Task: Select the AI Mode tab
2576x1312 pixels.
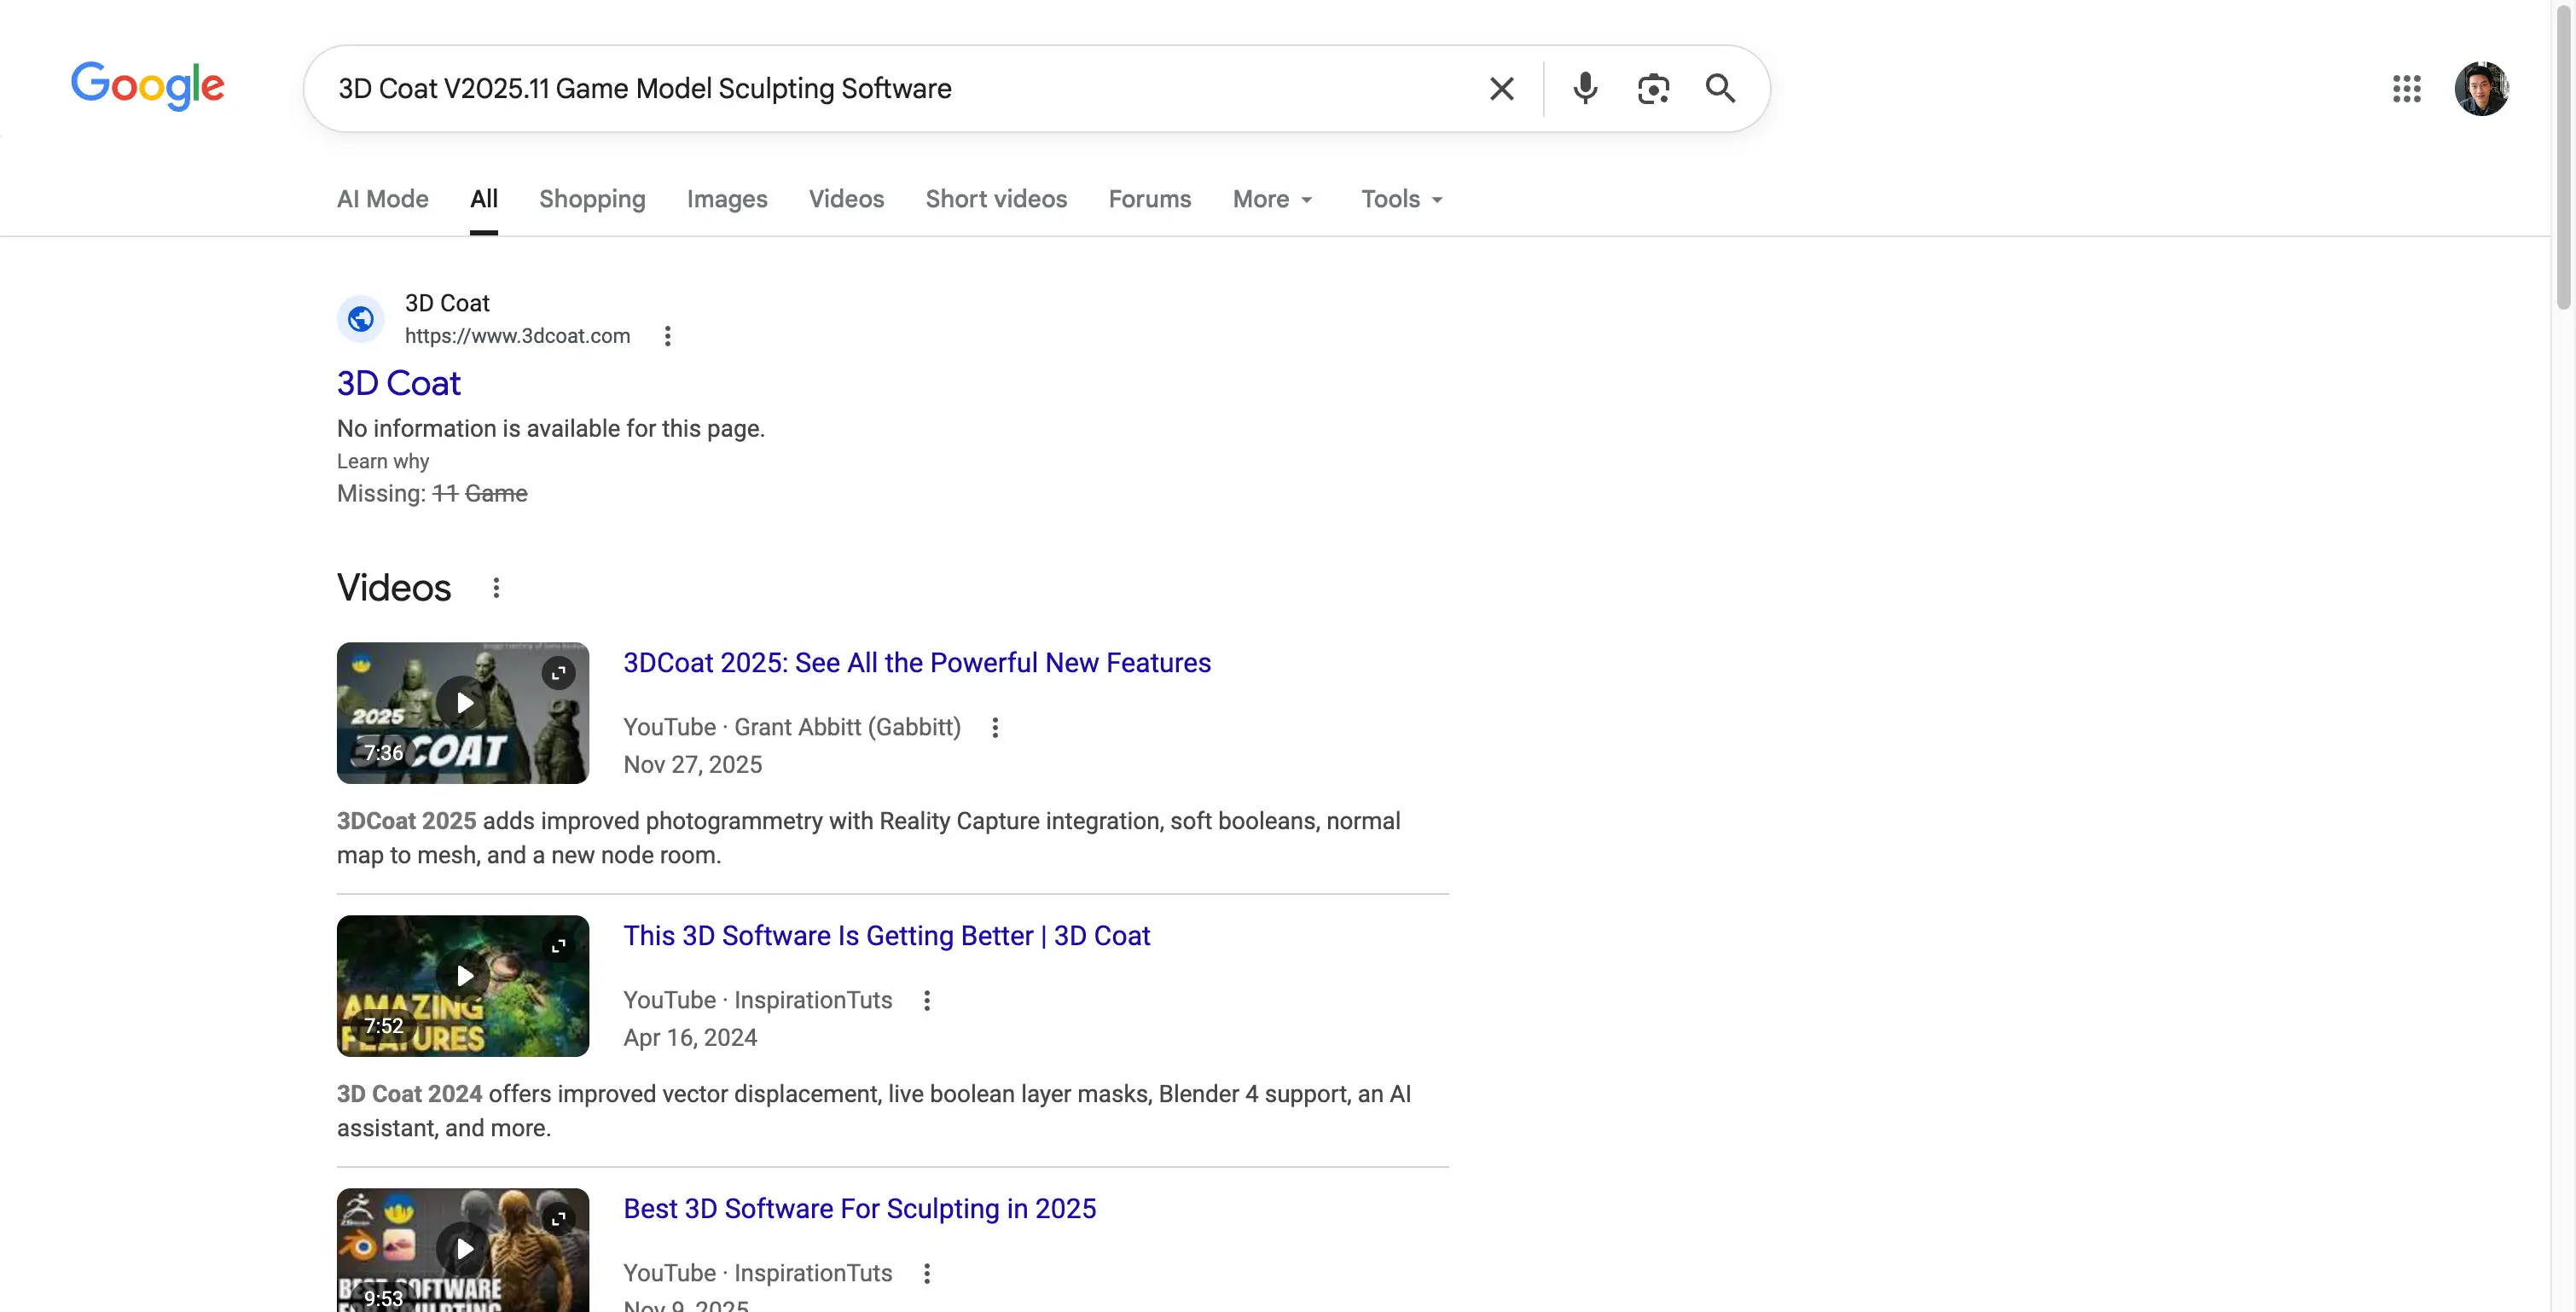Action: click(x=382, y=199)
